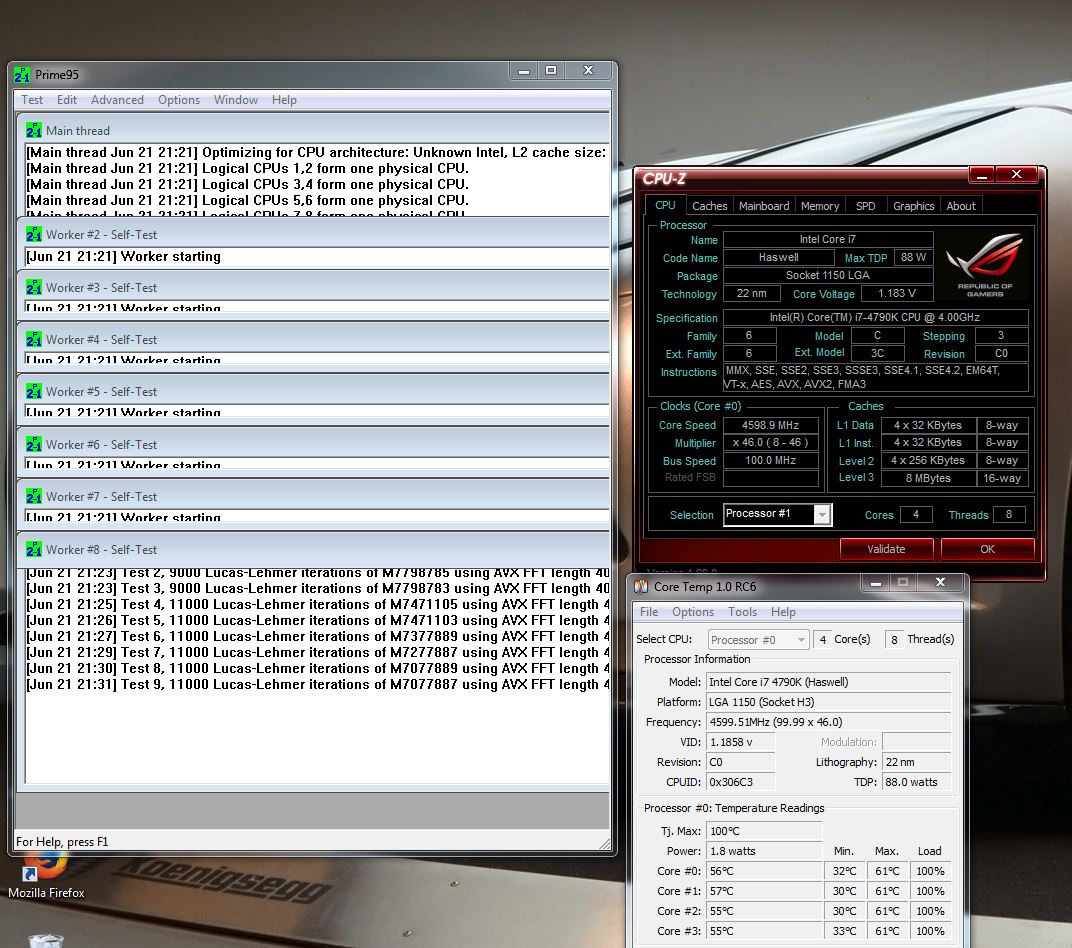Switch to the Memory tab in CPU-Z
The height and width of the screenshot is (948, 1072).
tap(820, 206)
